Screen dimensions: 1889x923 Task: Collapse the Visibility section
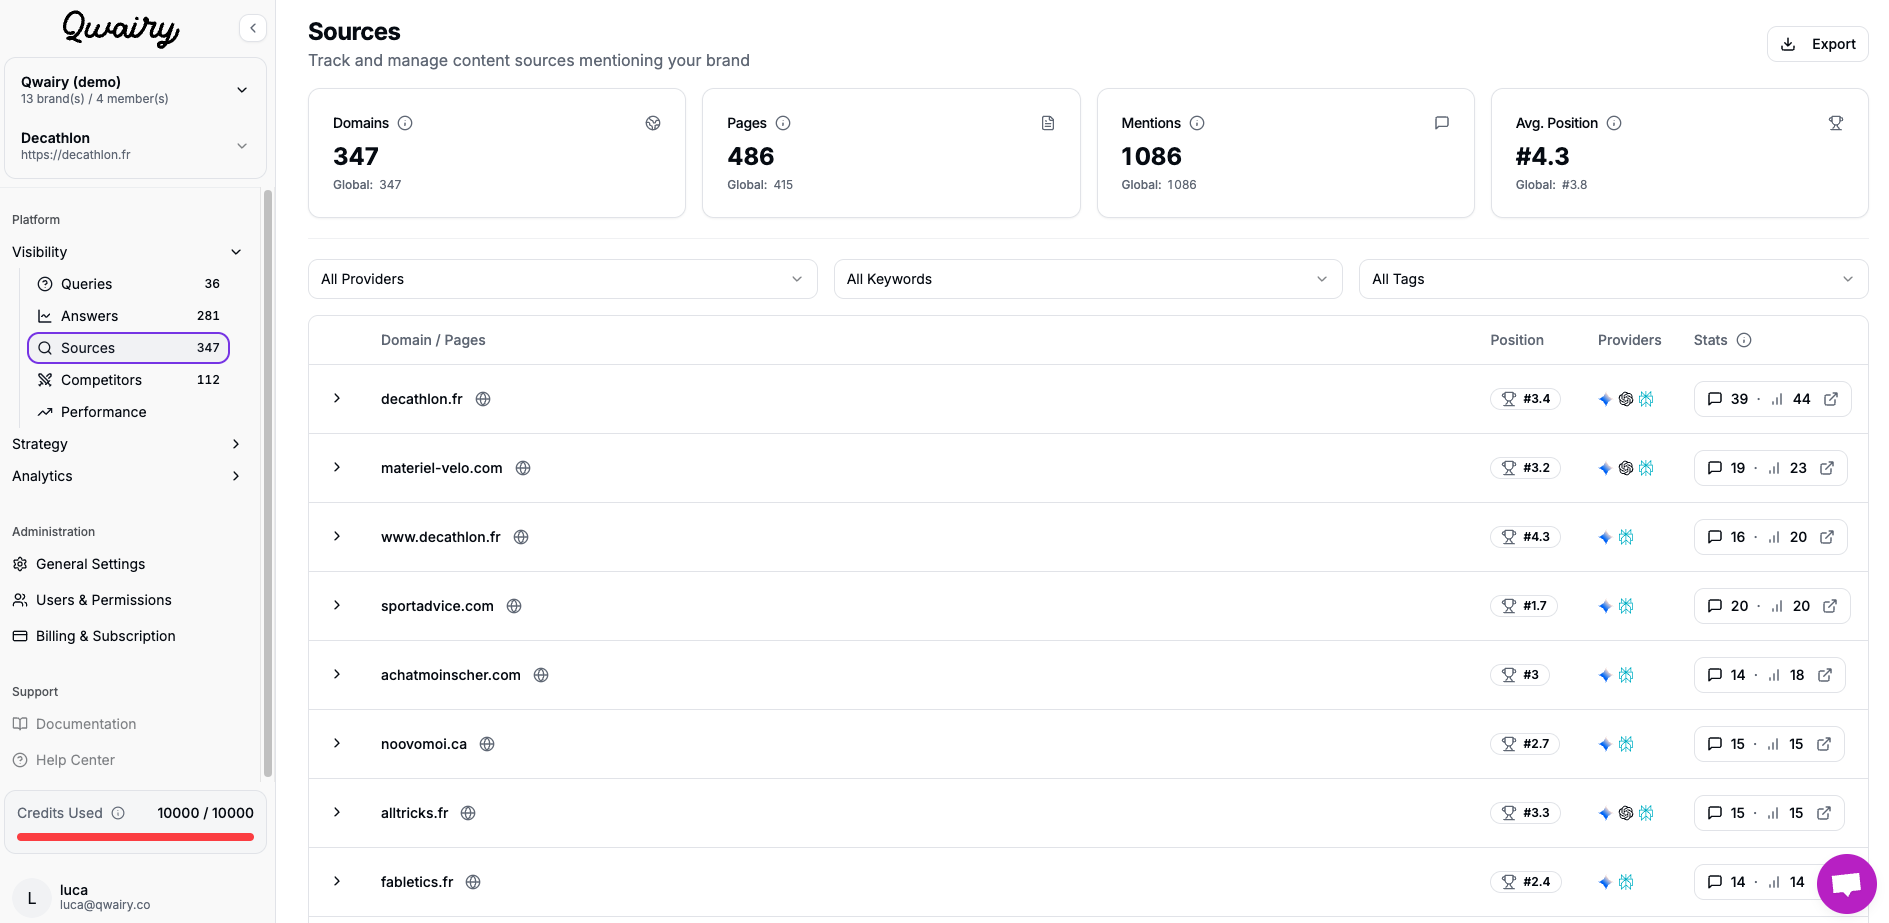[127, 252]
